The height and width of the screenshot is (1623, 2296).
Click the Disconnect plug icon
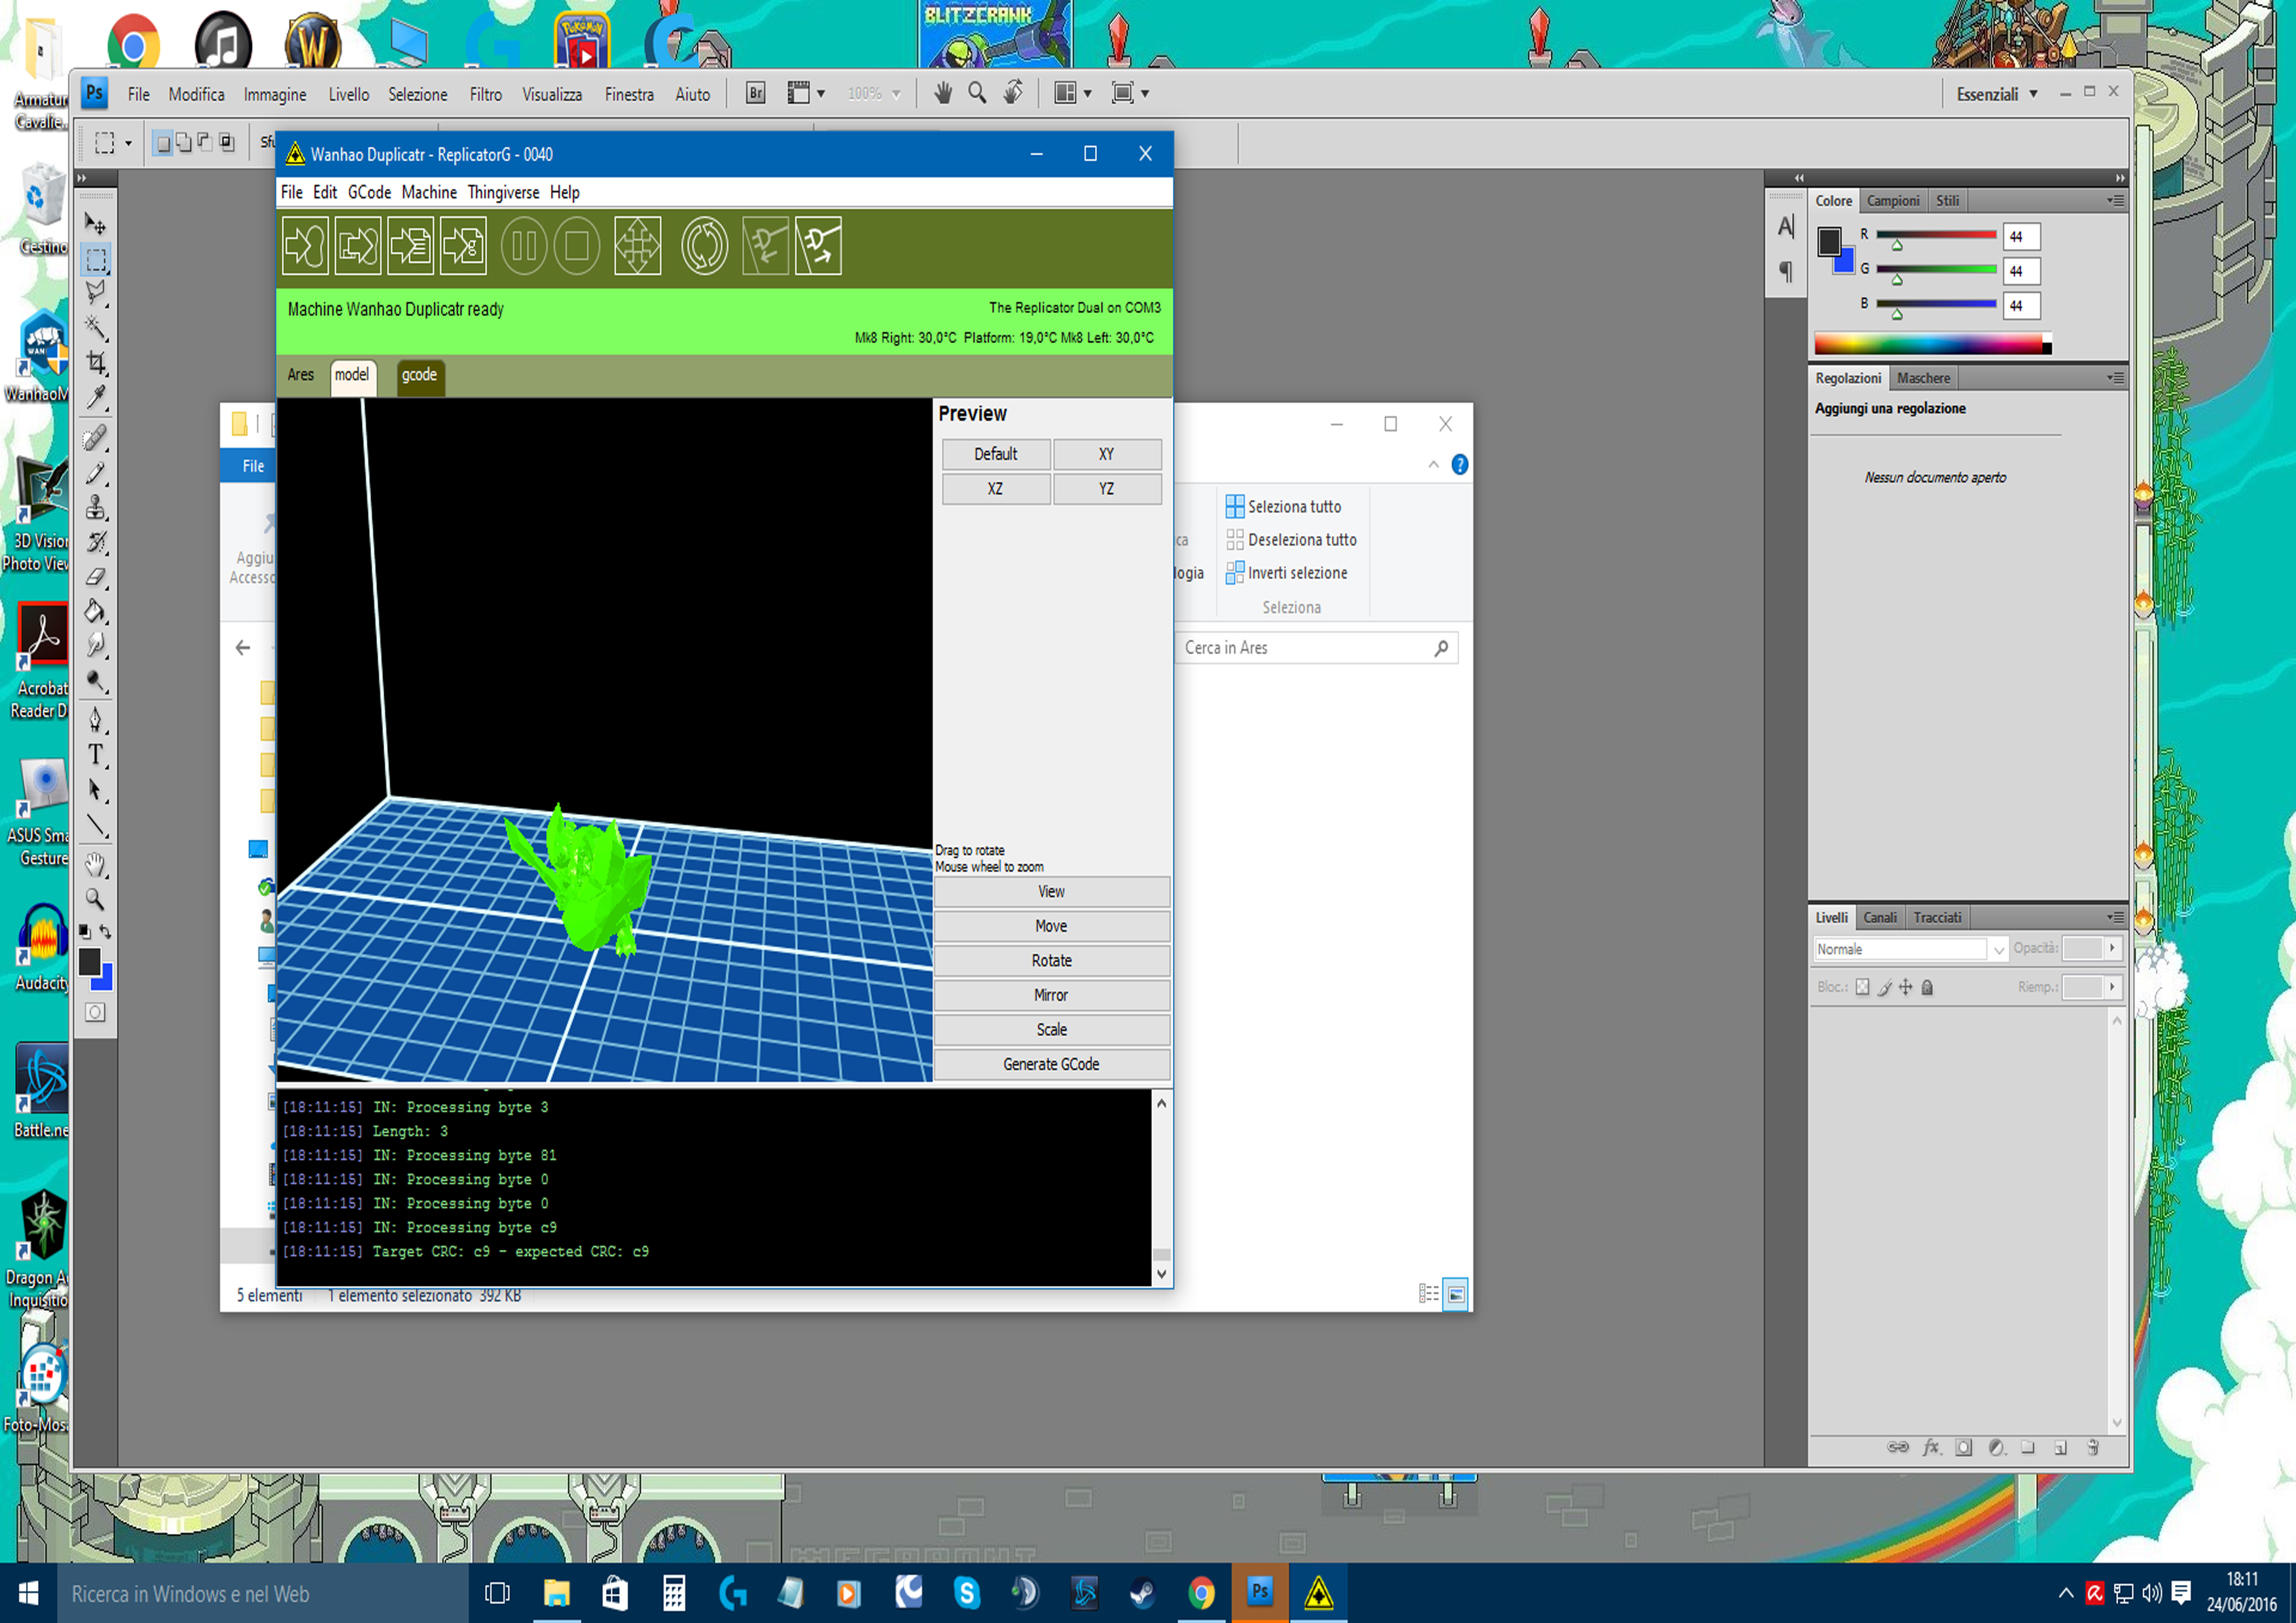[x=818, y=245]
